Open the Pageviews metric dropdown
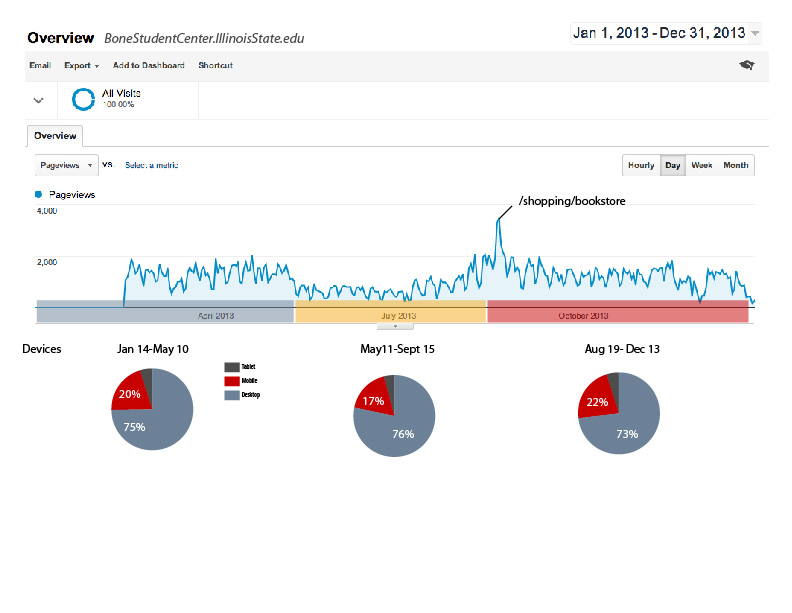Screen dimensions: 792x613 tap(66, 165)
